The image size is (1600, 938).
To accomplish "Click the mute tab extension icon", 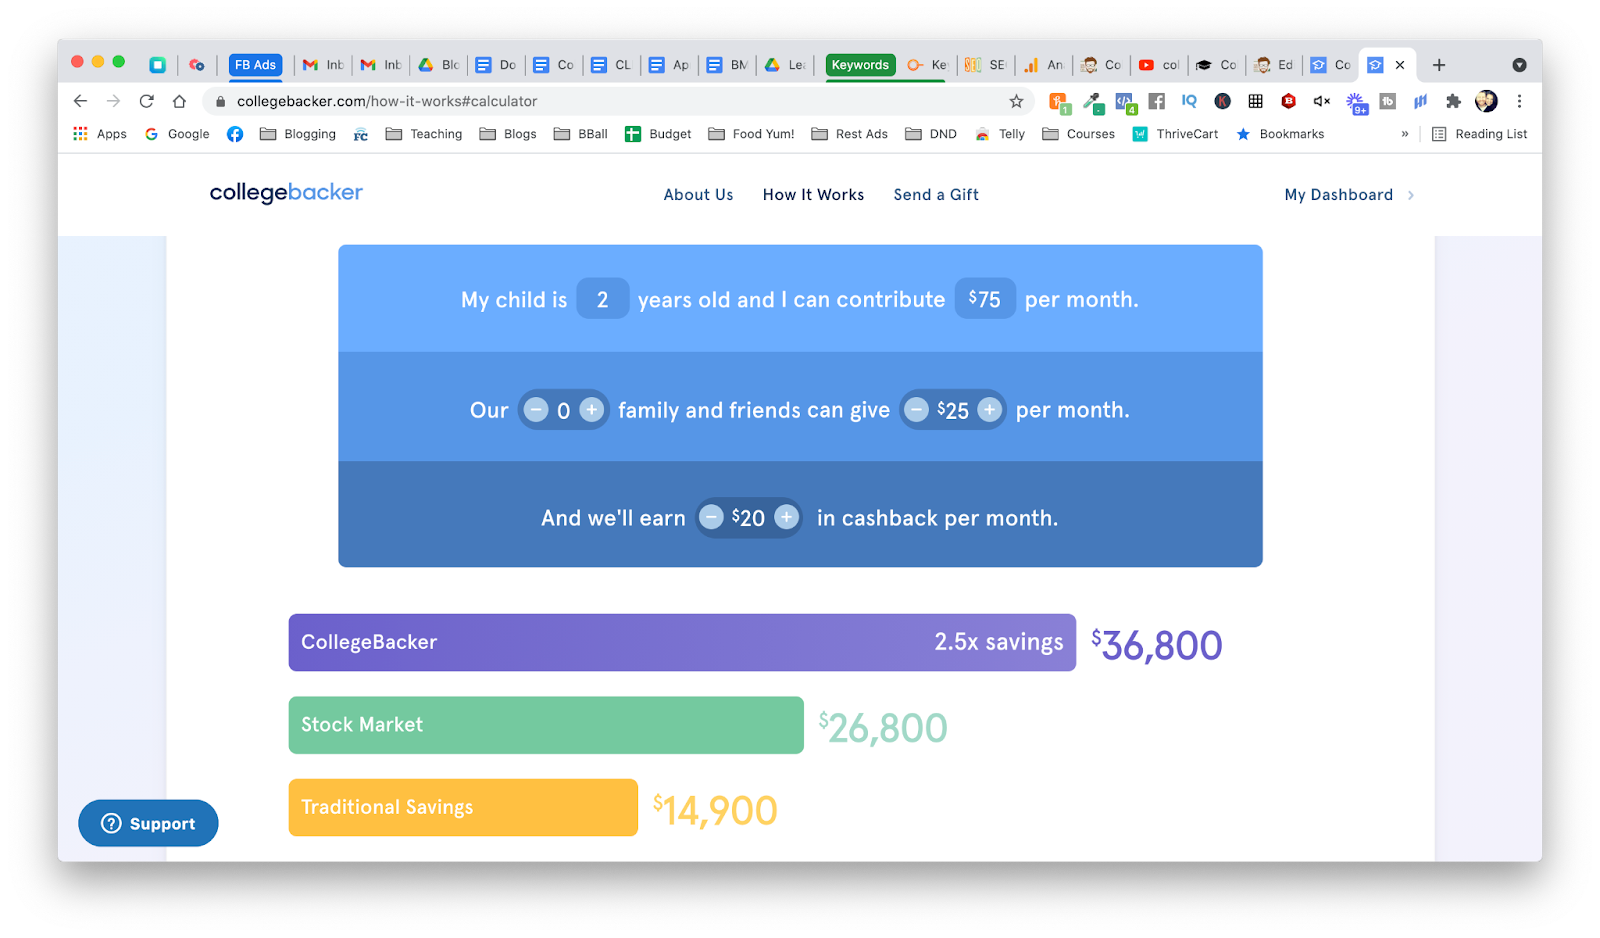I will coord(1321,101).
